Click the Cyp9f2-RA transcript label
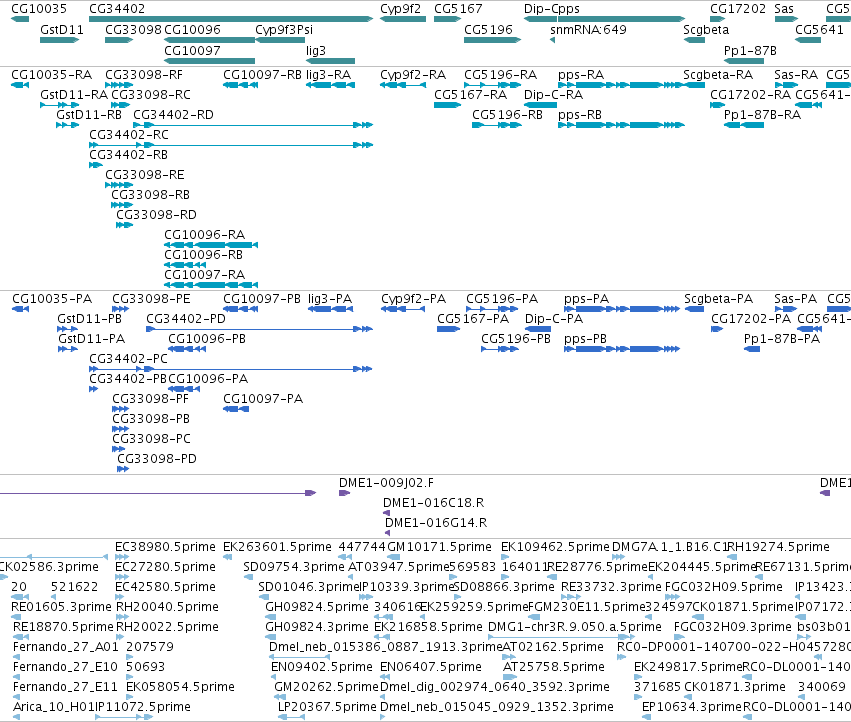Screen dimensions: 851x722 click(413, 74)
